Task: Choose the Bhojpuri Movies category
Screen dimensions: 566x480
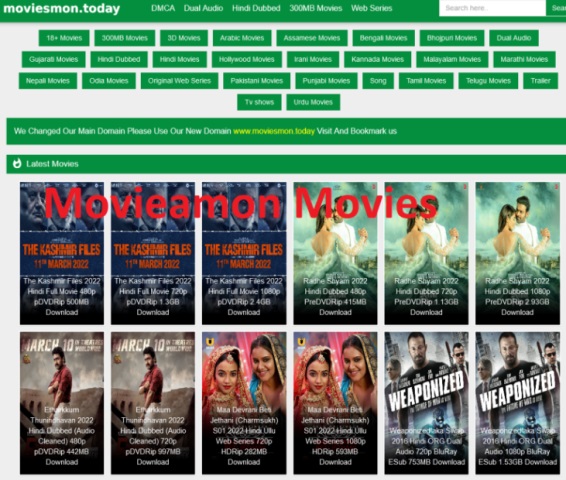Action: coord(452,38)
